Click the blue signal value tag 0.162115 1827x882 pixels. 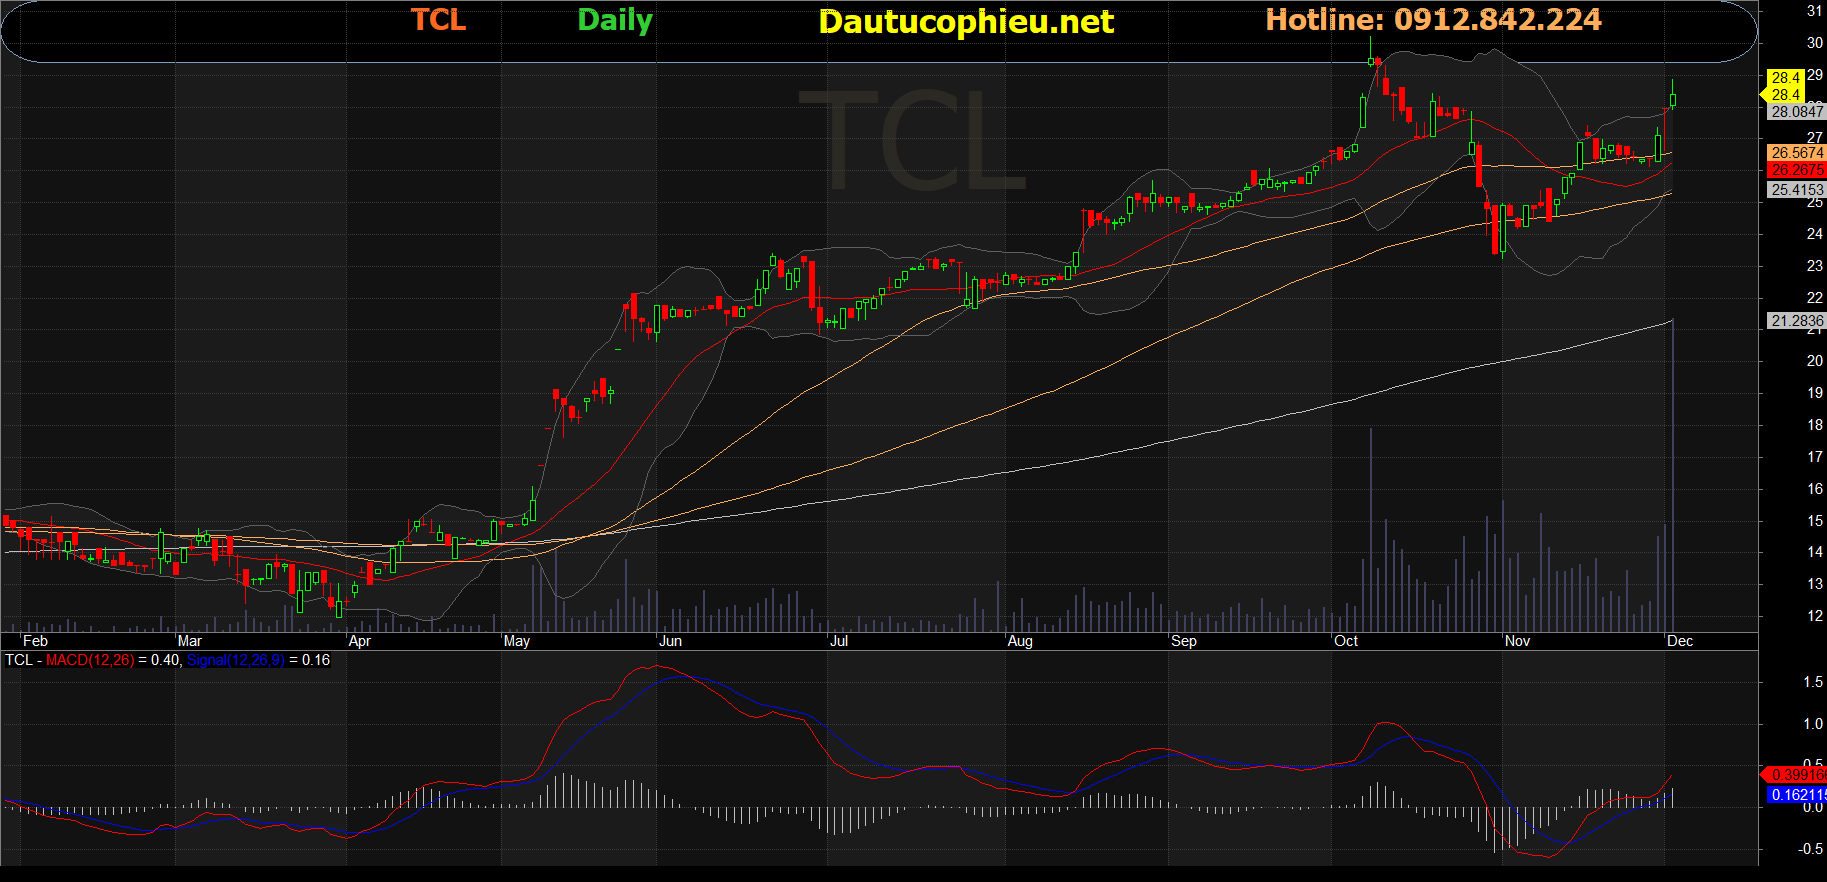pos(1797,795)
